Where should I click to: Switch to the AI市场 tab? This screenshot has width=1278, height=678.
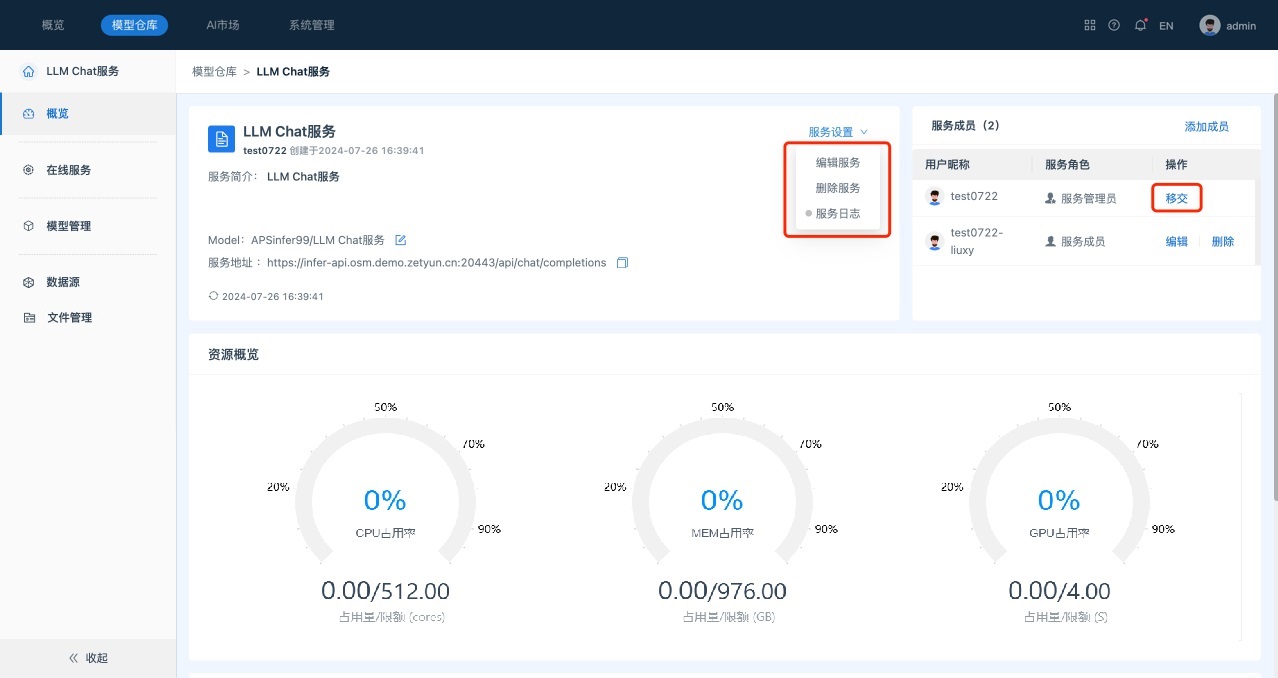click(x=223, y=25)
